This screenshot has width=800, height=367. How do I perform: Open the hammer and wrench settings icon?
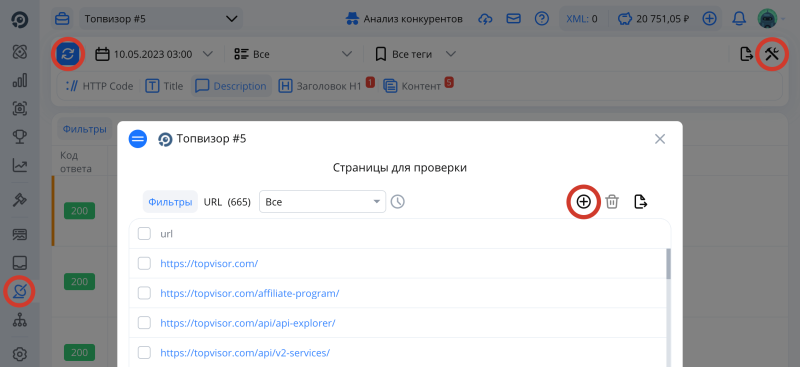772,53
